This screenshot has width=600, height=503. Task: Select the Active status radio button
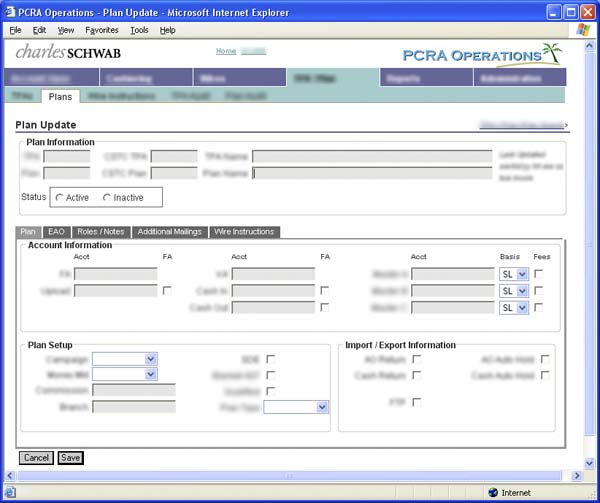click(x=59, y=198)
